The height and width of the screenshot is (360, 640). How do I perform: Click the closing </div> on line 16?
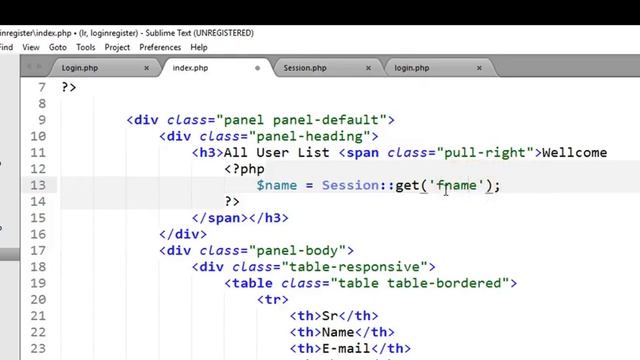point(183,234)
